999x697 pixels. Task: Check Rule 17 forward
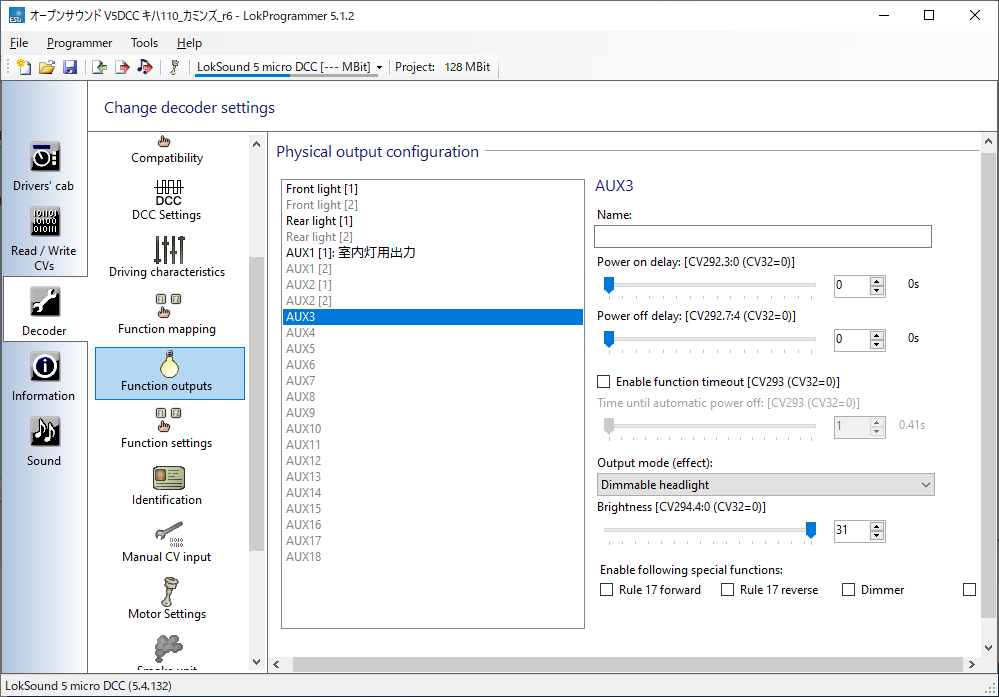607,590
